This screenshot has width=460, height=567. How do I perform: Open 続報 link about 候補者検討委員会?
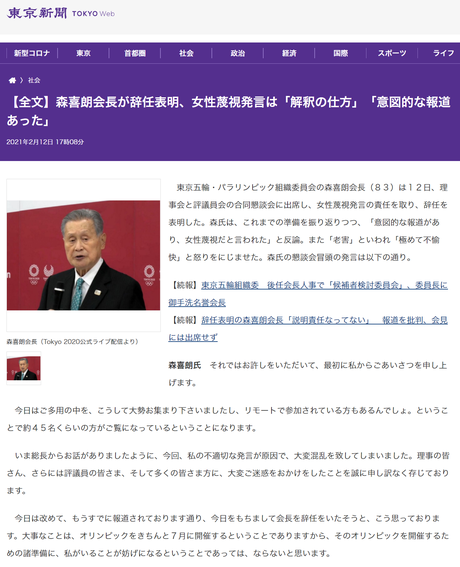point(308,294)
